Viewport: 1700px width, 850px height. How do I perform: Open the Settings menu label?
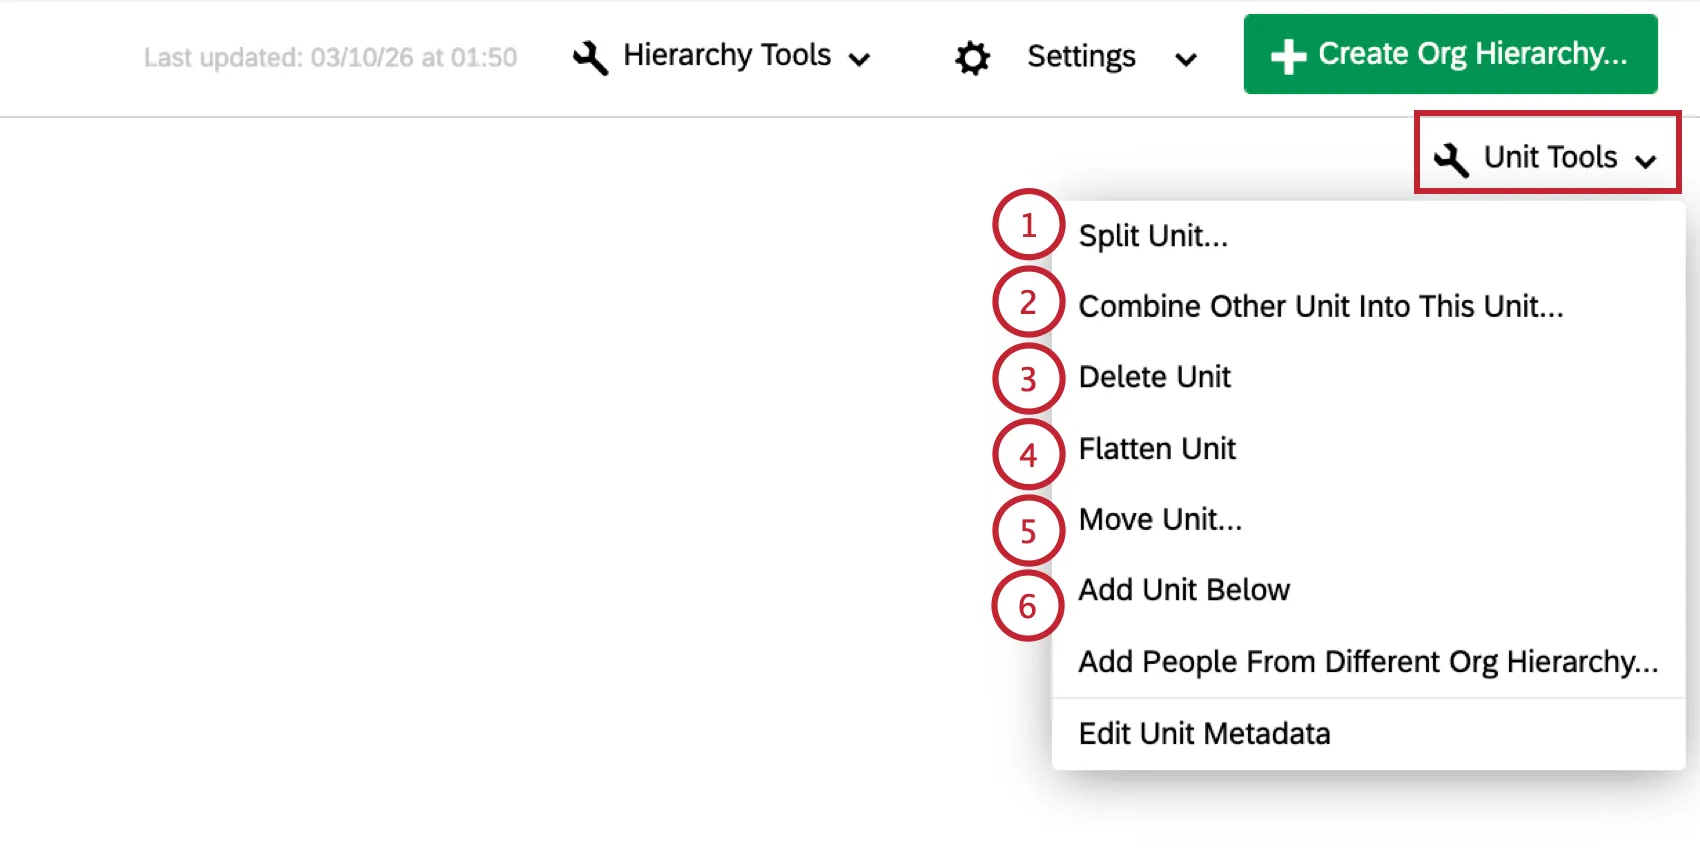pyautogui.click(x=1081, y=56)
